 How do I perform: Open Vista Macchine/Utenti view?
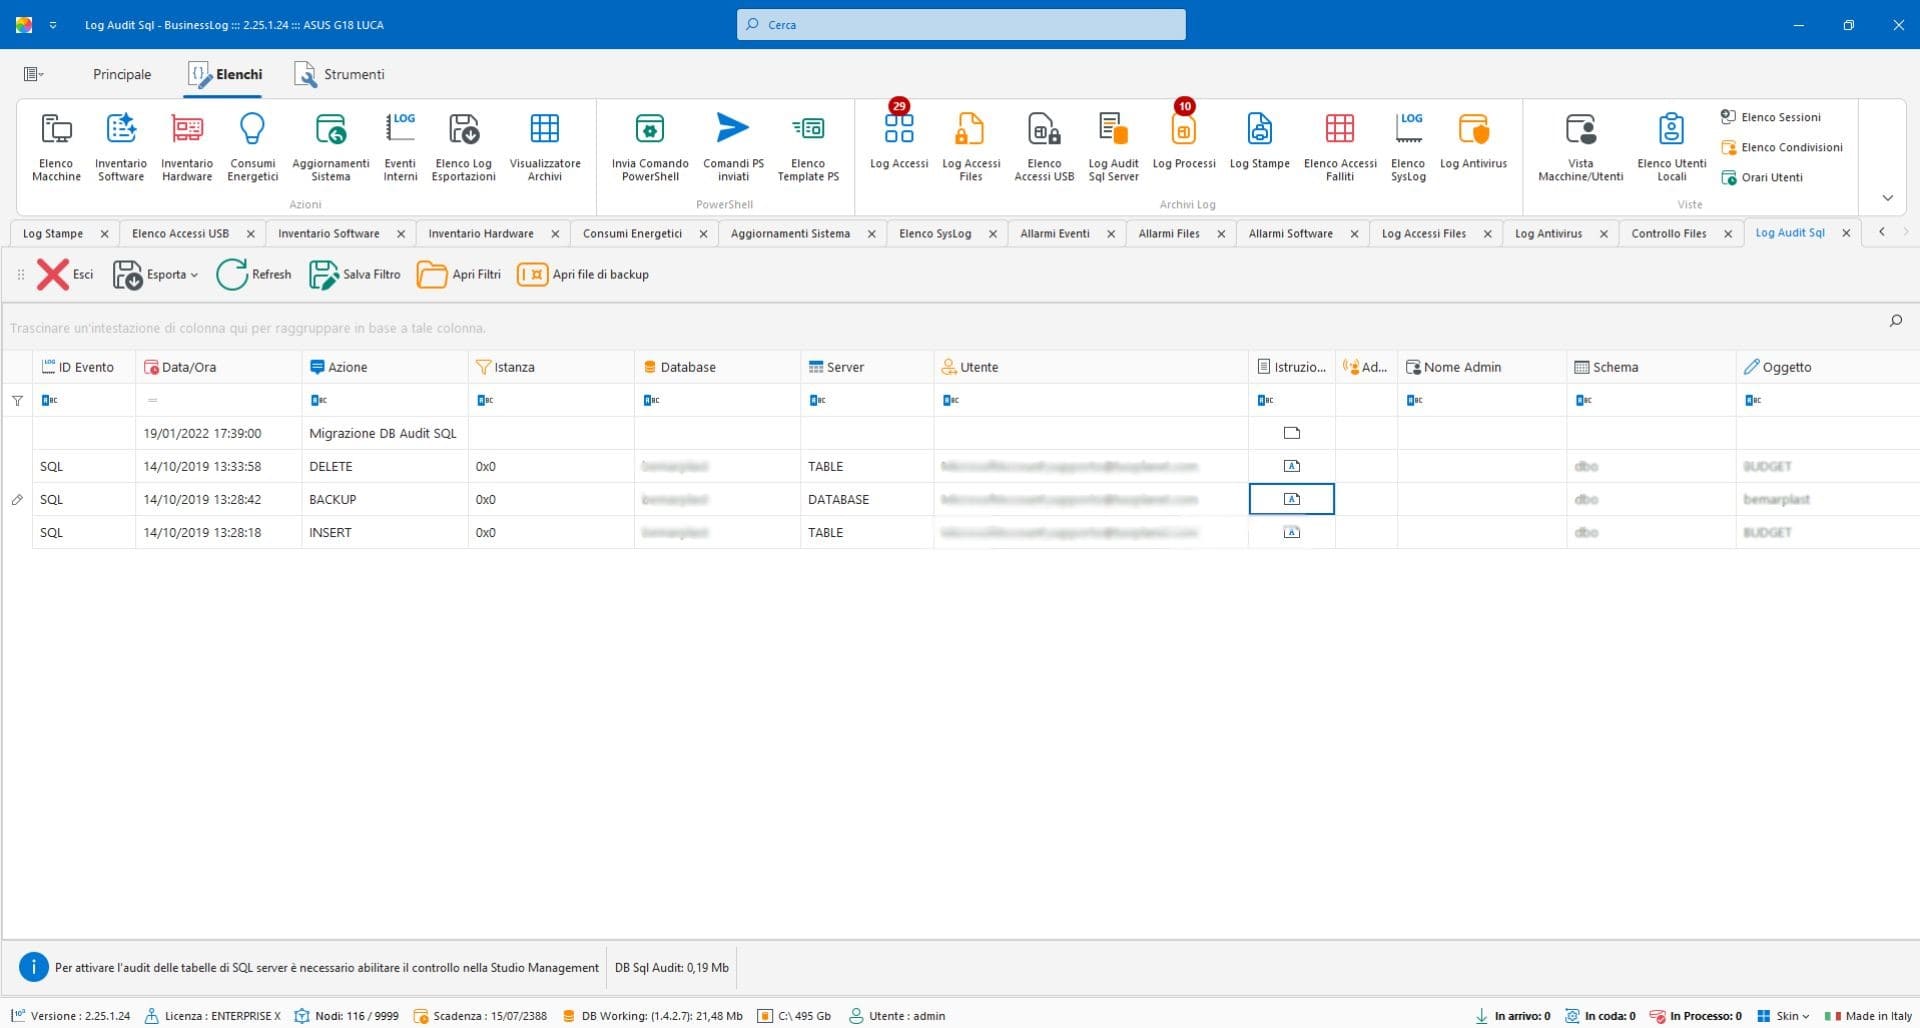pos(1580,146)
